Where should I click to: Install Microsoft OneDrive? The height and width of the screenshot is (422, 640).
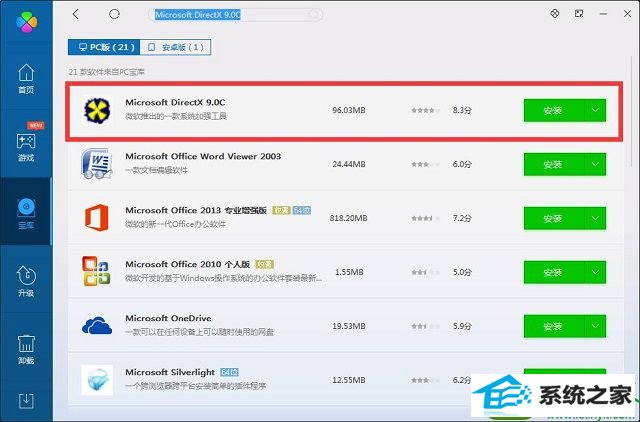tap(554, 326)
